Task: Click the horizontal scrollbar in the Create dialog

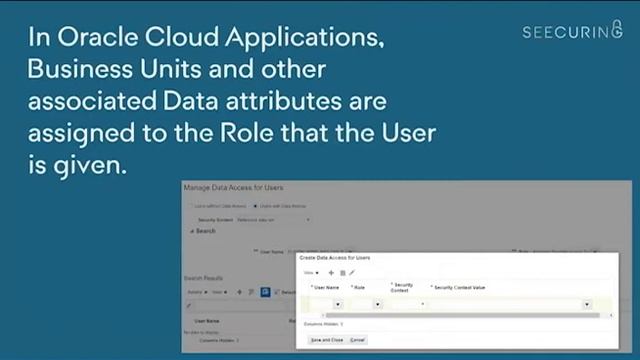Action: pos(462,315)
